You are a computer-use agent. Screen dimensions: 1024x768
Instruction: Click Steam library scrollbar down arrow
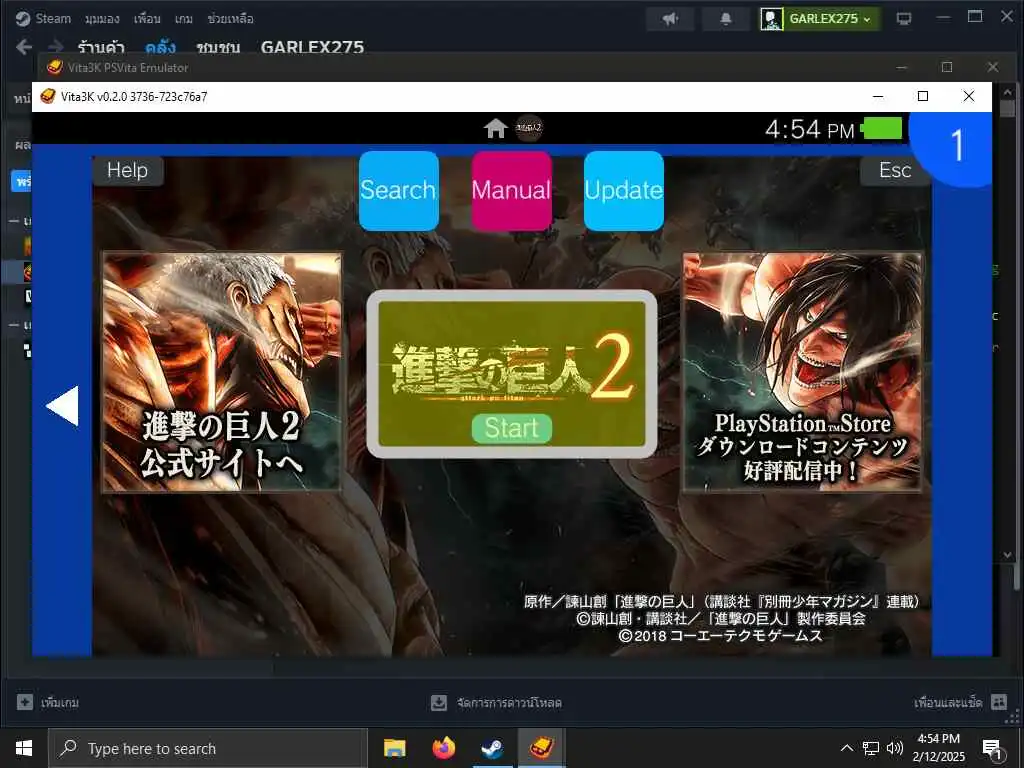click(1008, 555)
